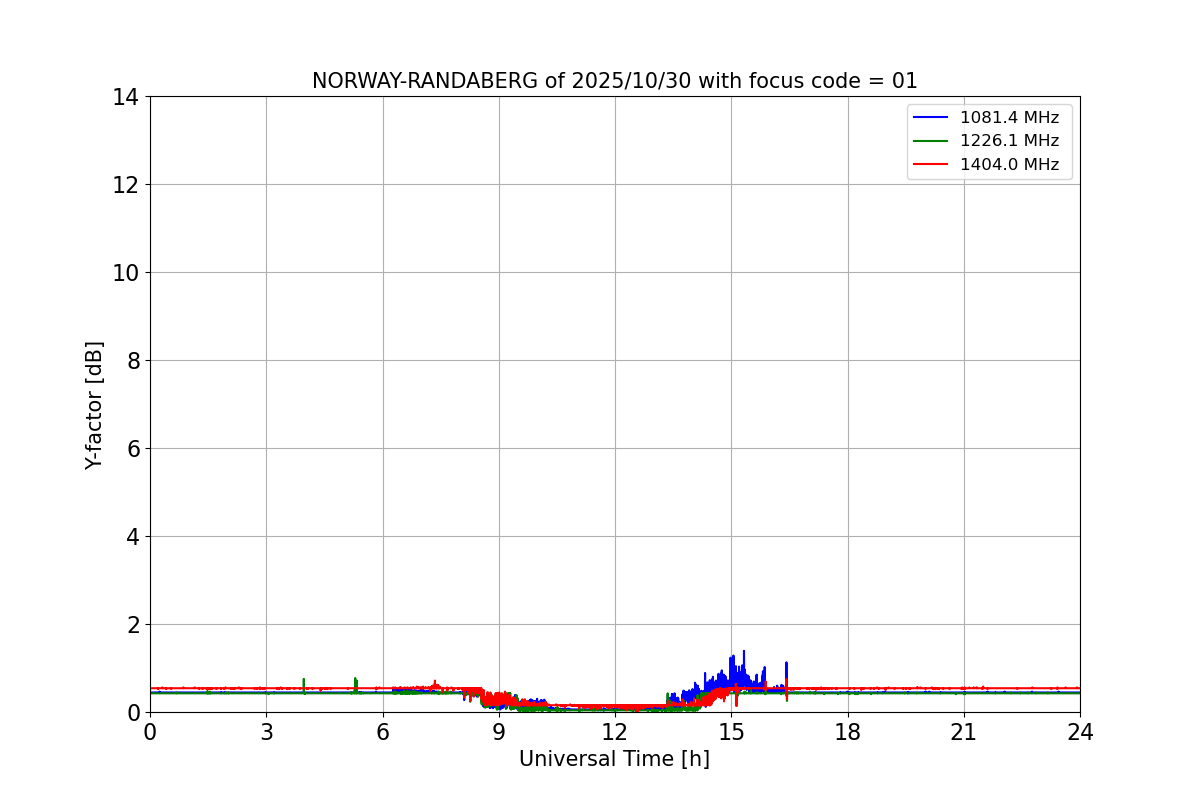Select the 1404.0 MHz legend label
The image size is (1200, 800).
tap(1009, 164)
